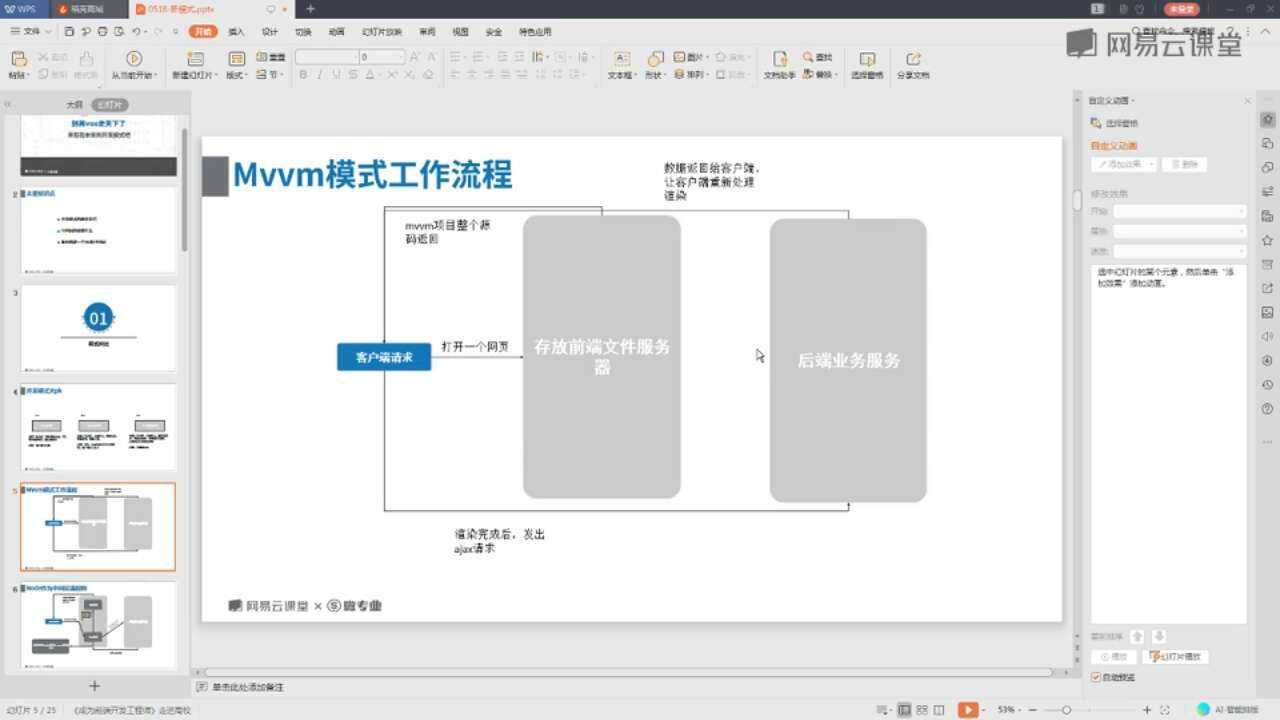Click the Share Document icon
1280x720 pixels.
pos(912,58)
